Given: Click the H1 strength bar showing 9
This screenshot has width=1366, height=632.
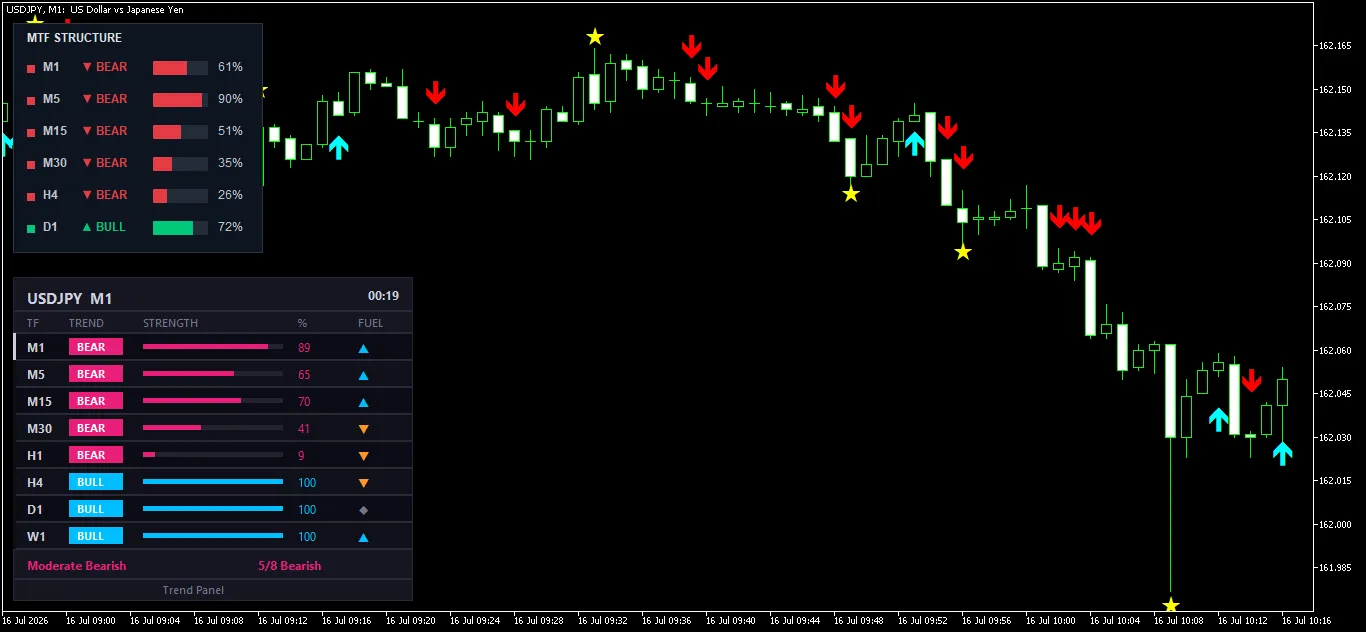Looking at the screenshot, I should pyautogui.click(x=213, y=455).
